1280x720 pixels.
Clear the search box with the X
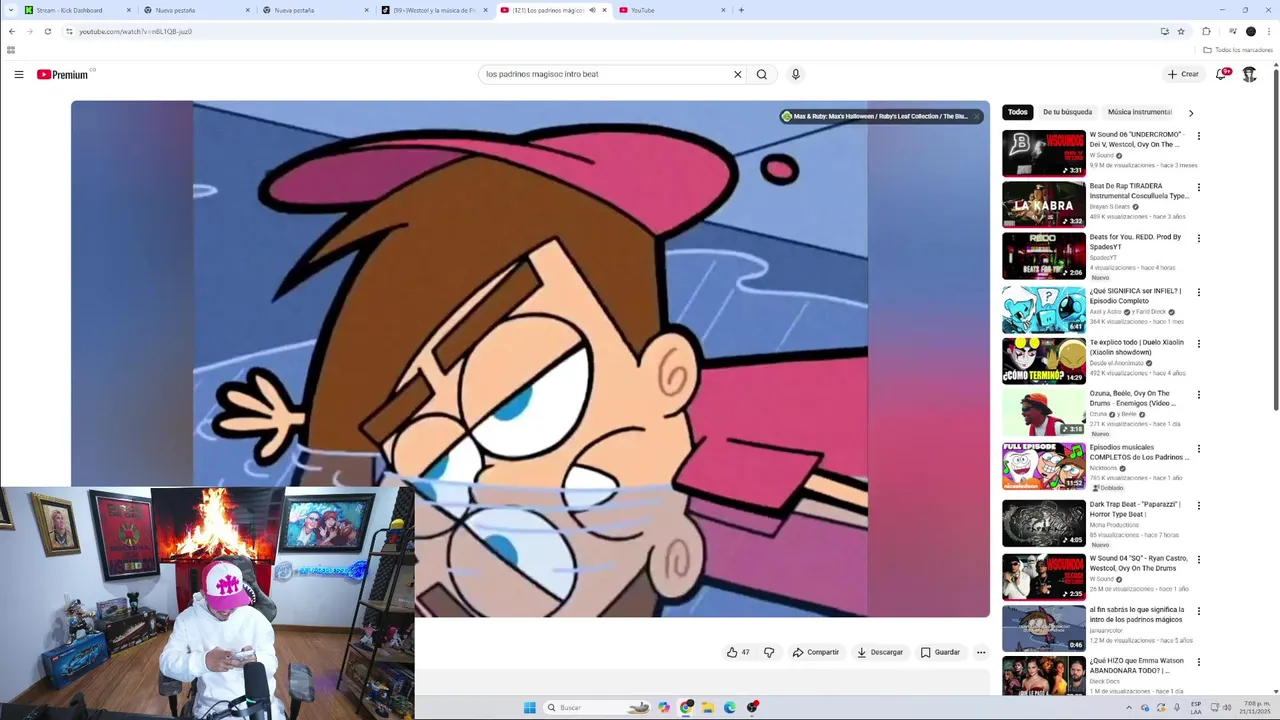pyautogui.click(x=738, y=74)
